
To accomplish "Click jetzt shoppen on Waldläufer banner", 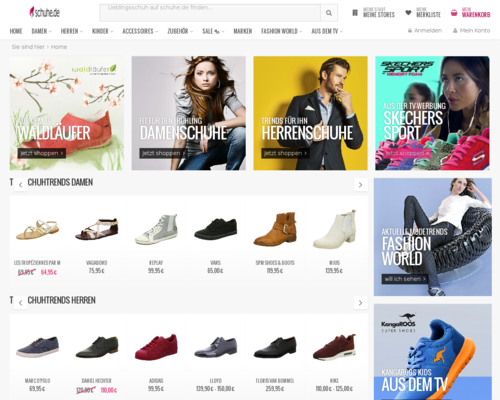I will coord(42,153).
